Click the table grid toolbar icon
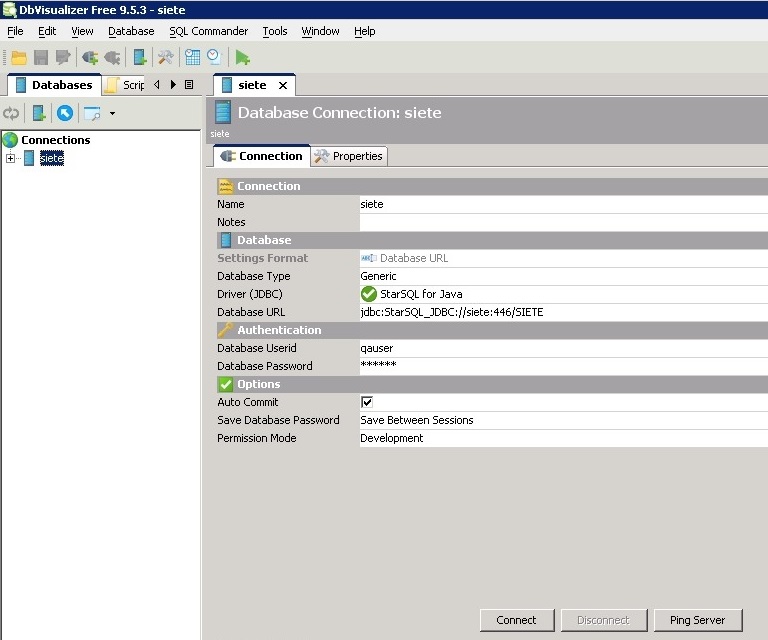The width and height of the screenshot is (768, 640). (193, 58)
